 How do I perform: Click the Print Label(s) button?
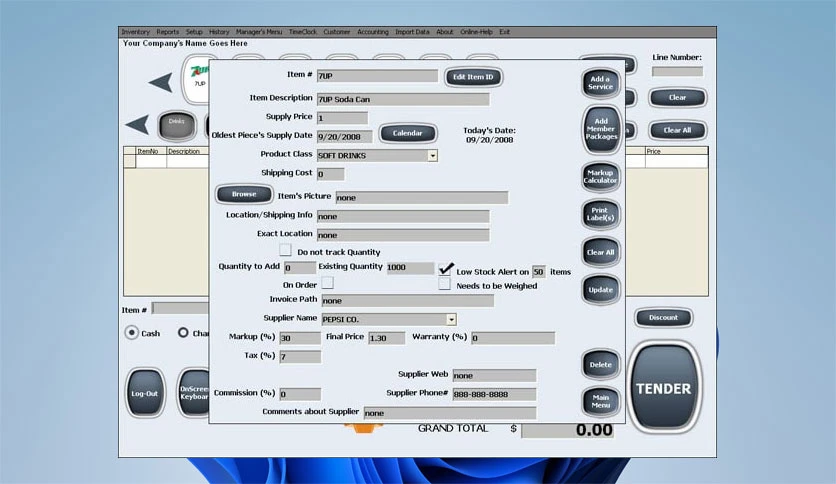600,214
